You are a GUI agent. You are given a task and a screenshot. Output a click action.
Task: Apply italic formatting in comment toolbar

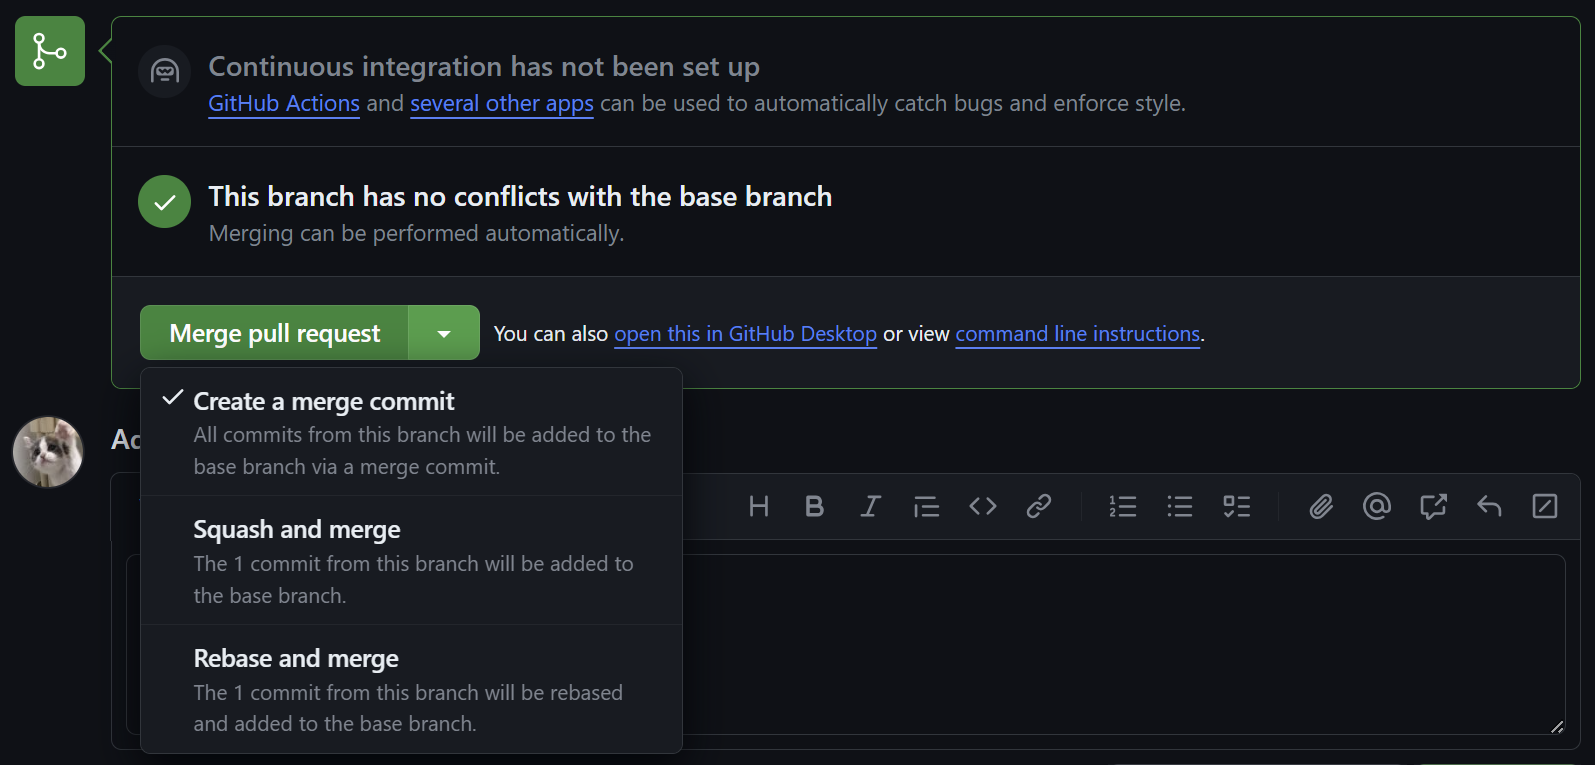tap(871, 507)
